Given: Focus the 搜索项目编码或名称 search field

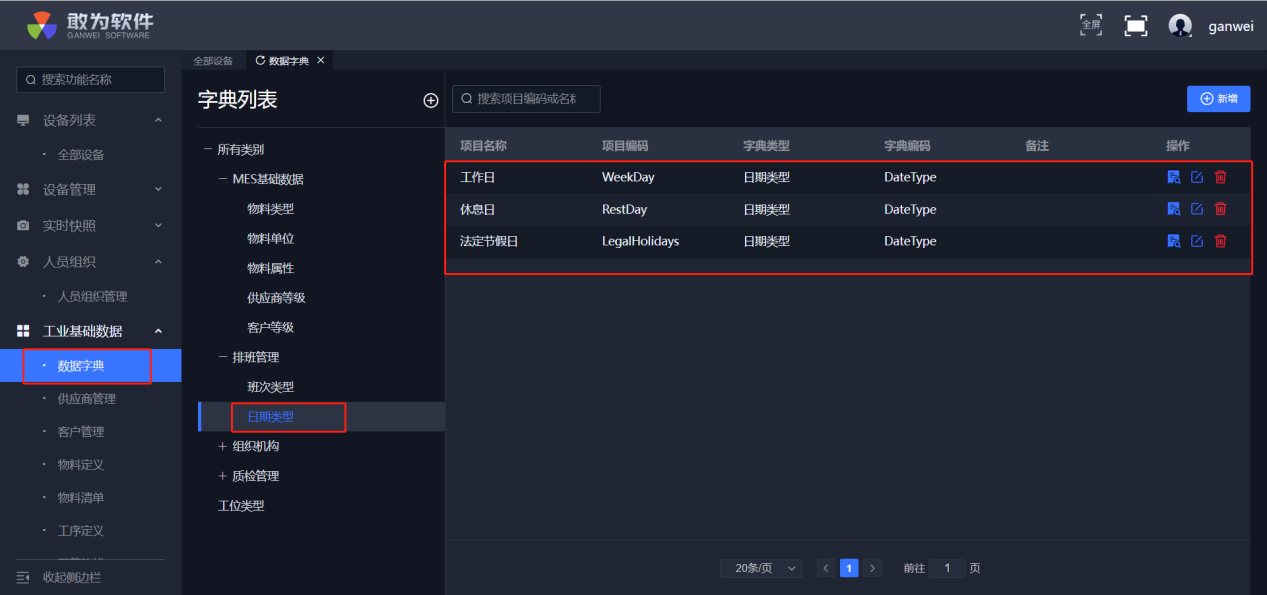Looking at the screenshot, I should [x=526, y=99].
